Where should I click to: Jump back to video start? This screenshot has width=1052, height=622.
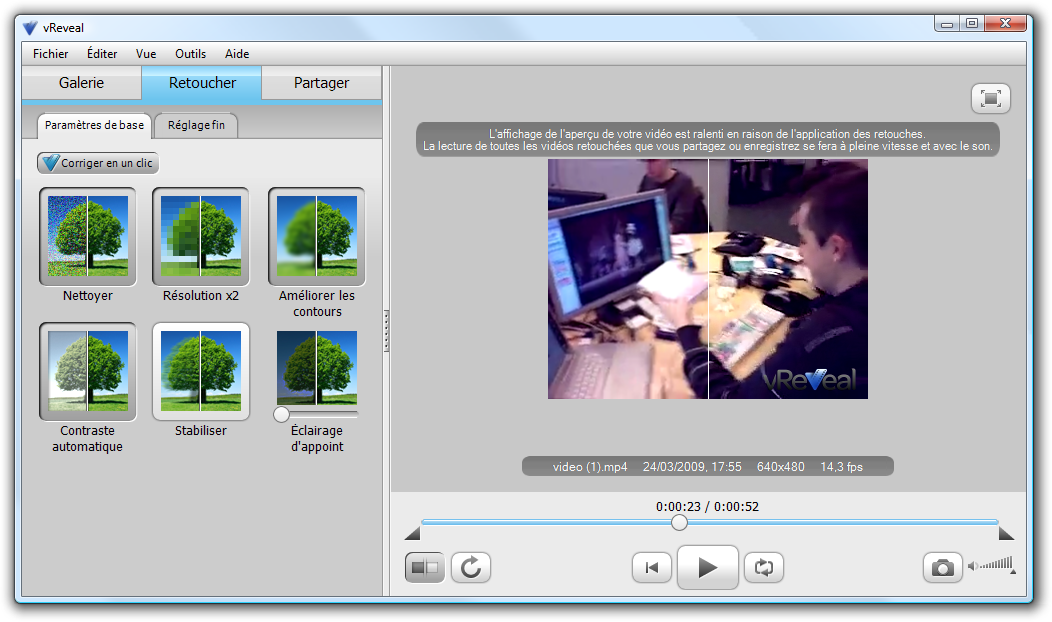[x=651, y=568]
